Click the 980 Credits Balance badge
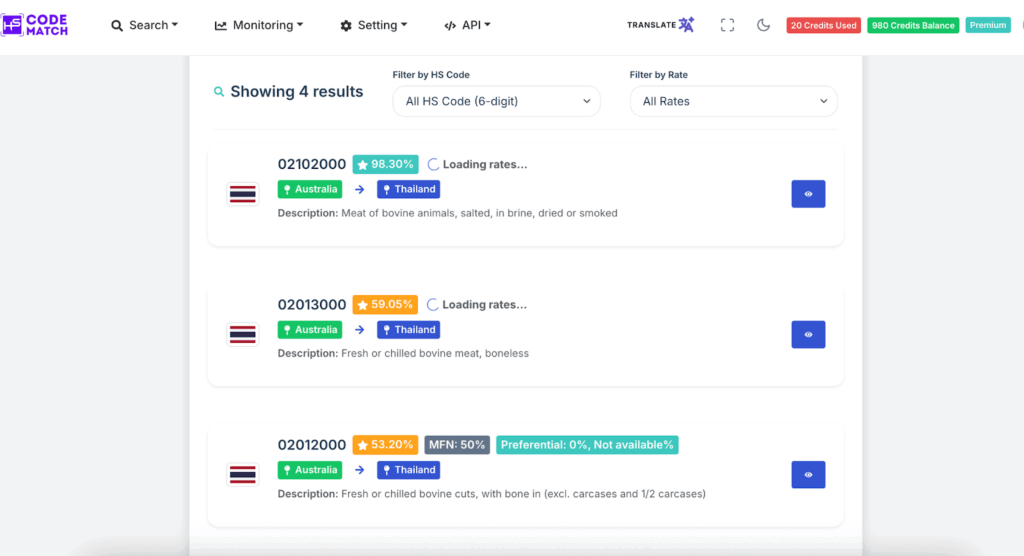Screen dimensions: 1024x556 (913, 25)
